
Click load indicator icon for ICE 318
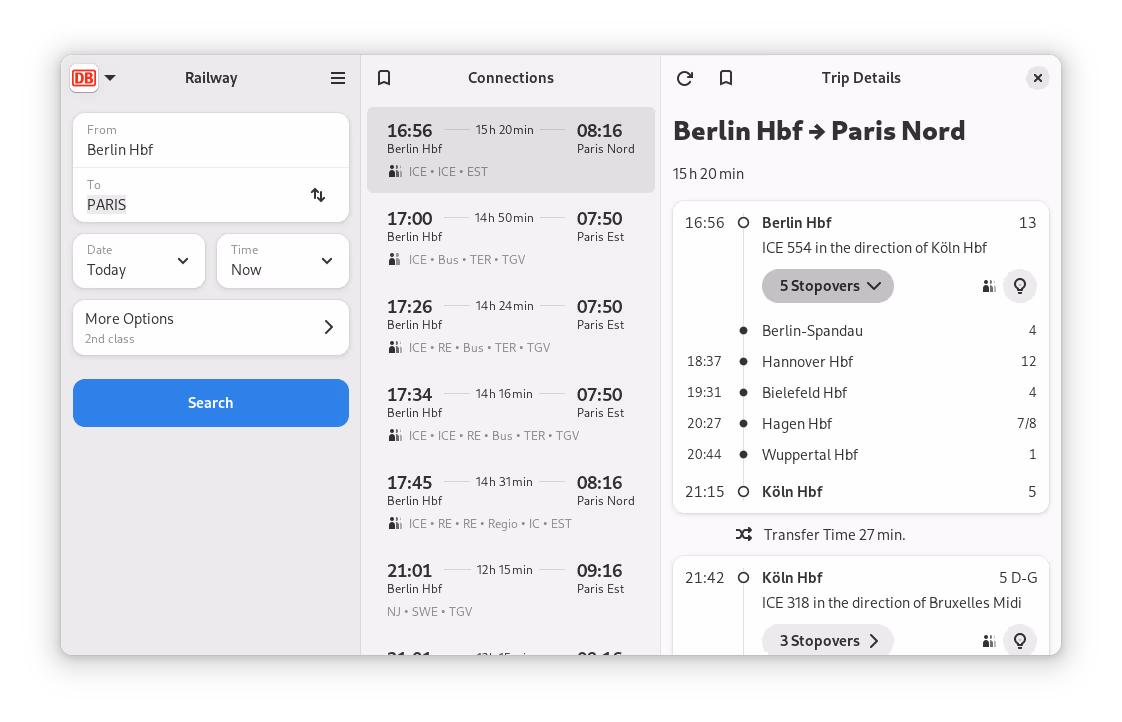989,641
